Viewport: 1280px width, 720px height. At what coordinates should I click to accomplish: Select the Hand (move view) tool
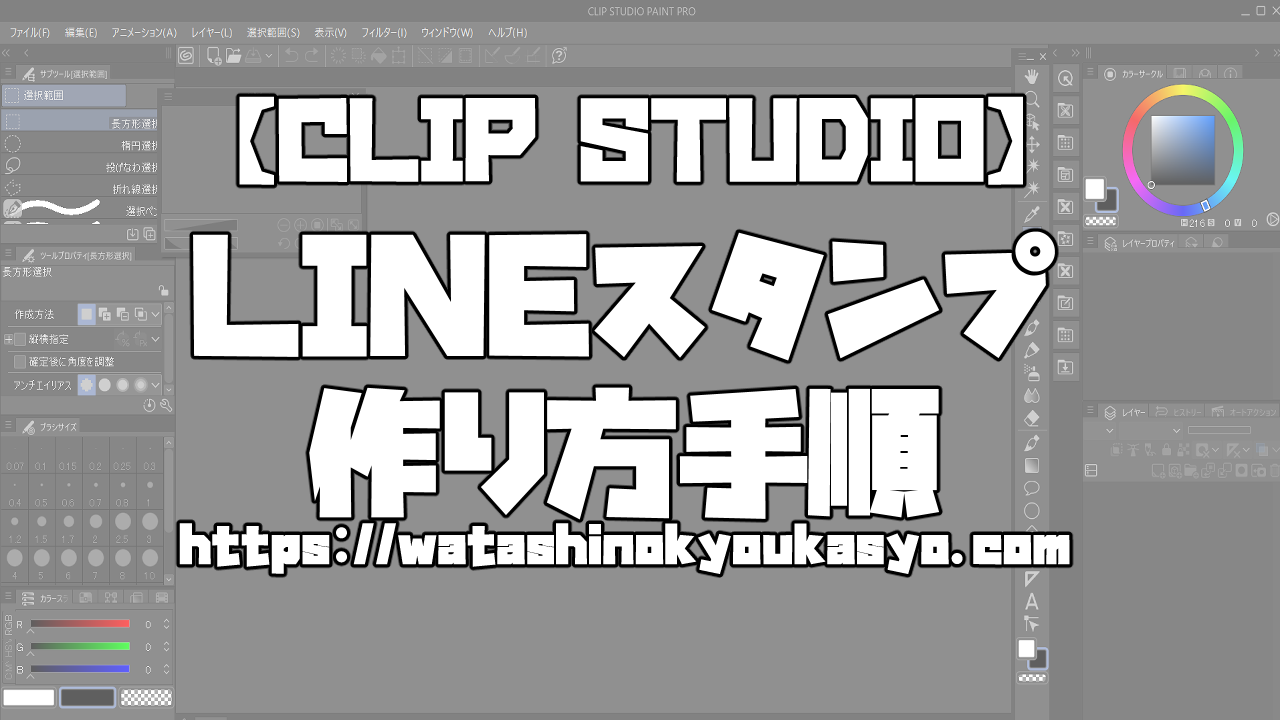coord(1031,78)
